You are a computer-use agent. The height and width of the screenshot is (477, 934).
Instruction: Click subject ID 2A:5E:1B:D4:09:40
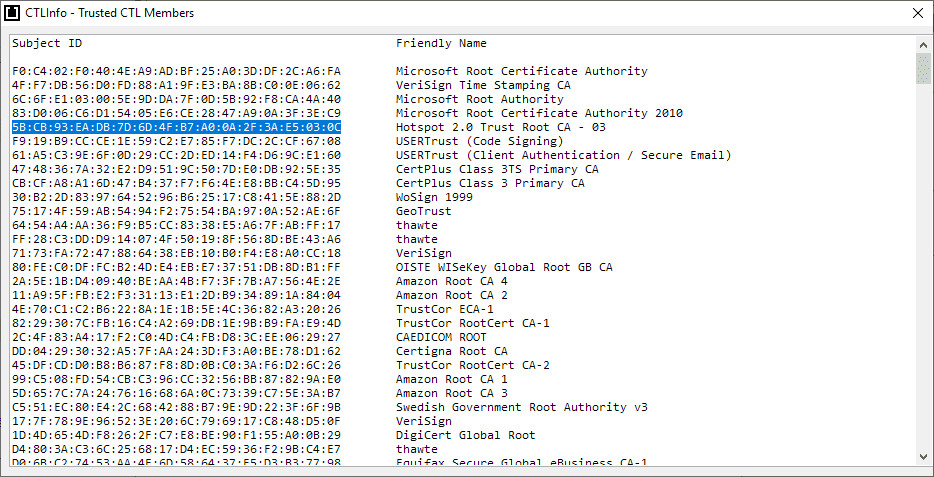(x=176, y=281)
